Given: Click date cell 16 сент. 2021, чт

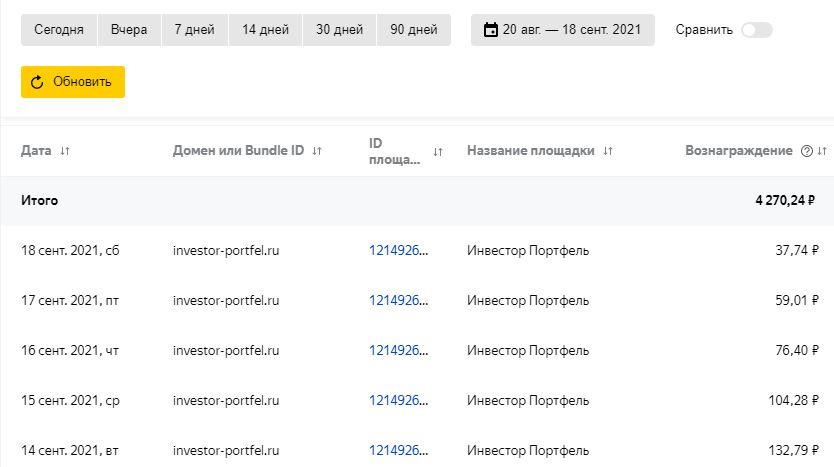Looking at the screenshot, I should (x=70, y=351).
